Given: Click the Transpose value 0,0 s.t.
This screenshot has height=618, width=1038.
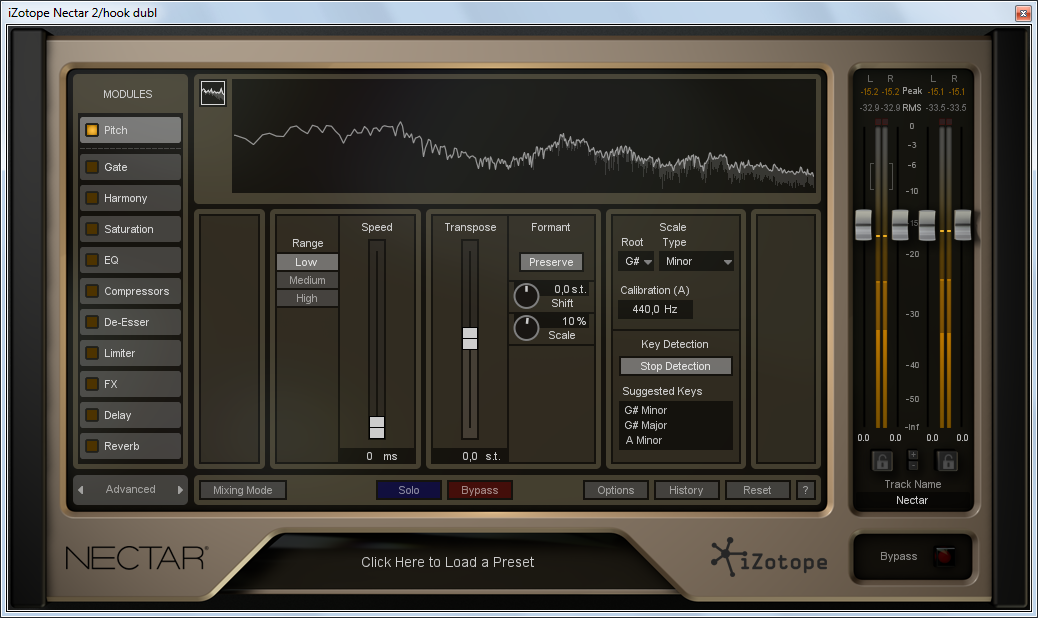Looking at the screenshot, I should tap(470, 456).
